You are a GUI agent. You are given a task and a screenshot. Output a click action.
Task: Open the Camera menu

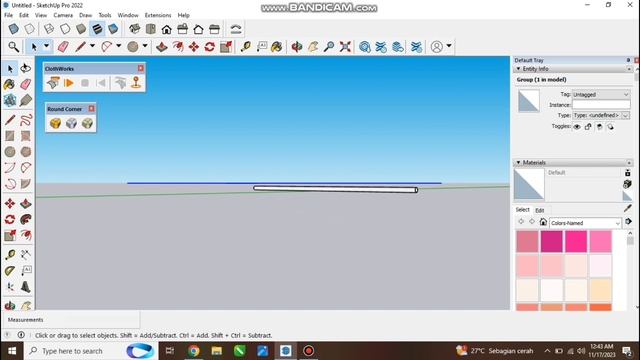[x=63, y=15]
